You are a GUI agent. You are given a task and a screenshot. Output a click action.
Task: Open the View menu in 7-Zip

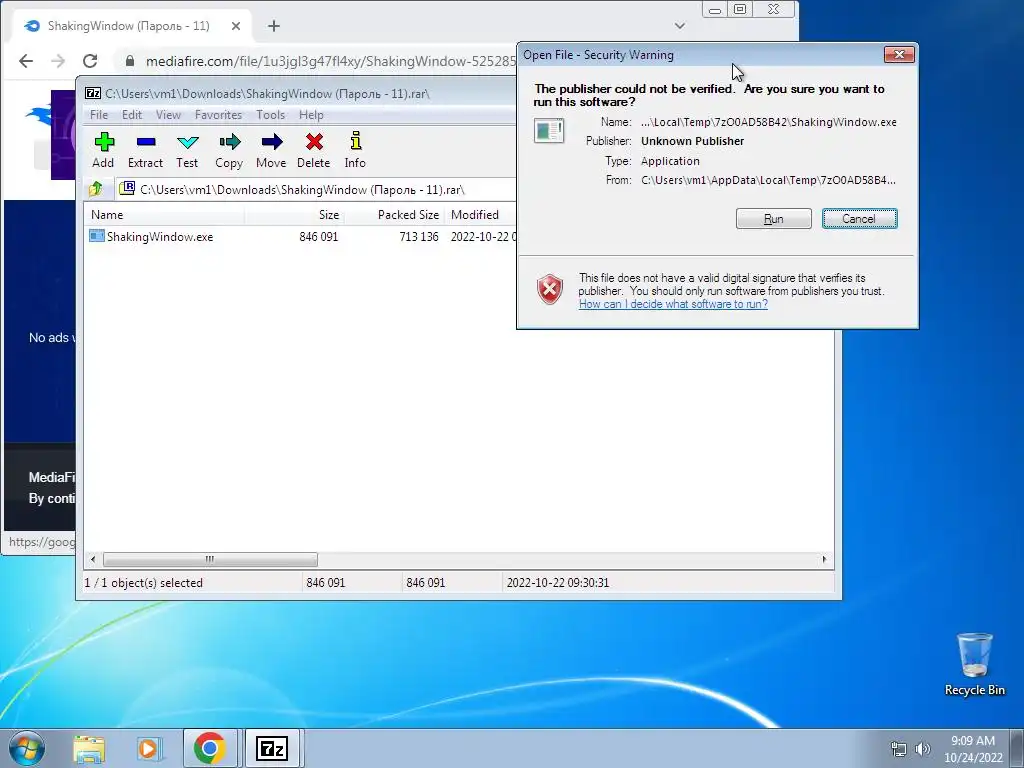(168, 115)
